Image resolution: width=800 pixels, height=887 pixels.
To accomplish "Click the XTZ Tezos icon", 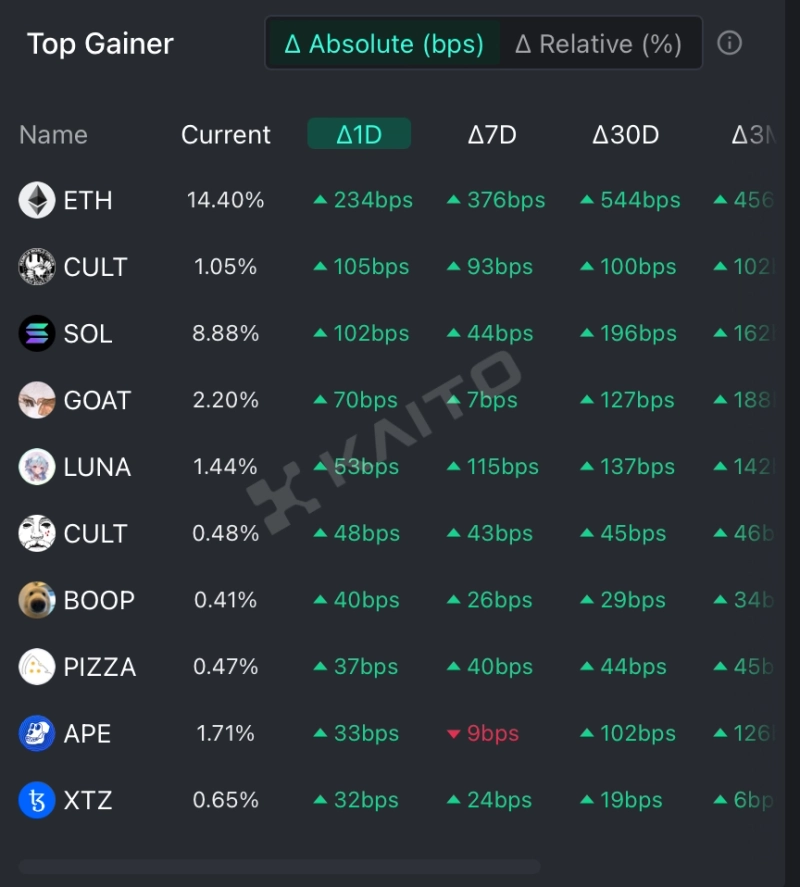I will 37,800.
